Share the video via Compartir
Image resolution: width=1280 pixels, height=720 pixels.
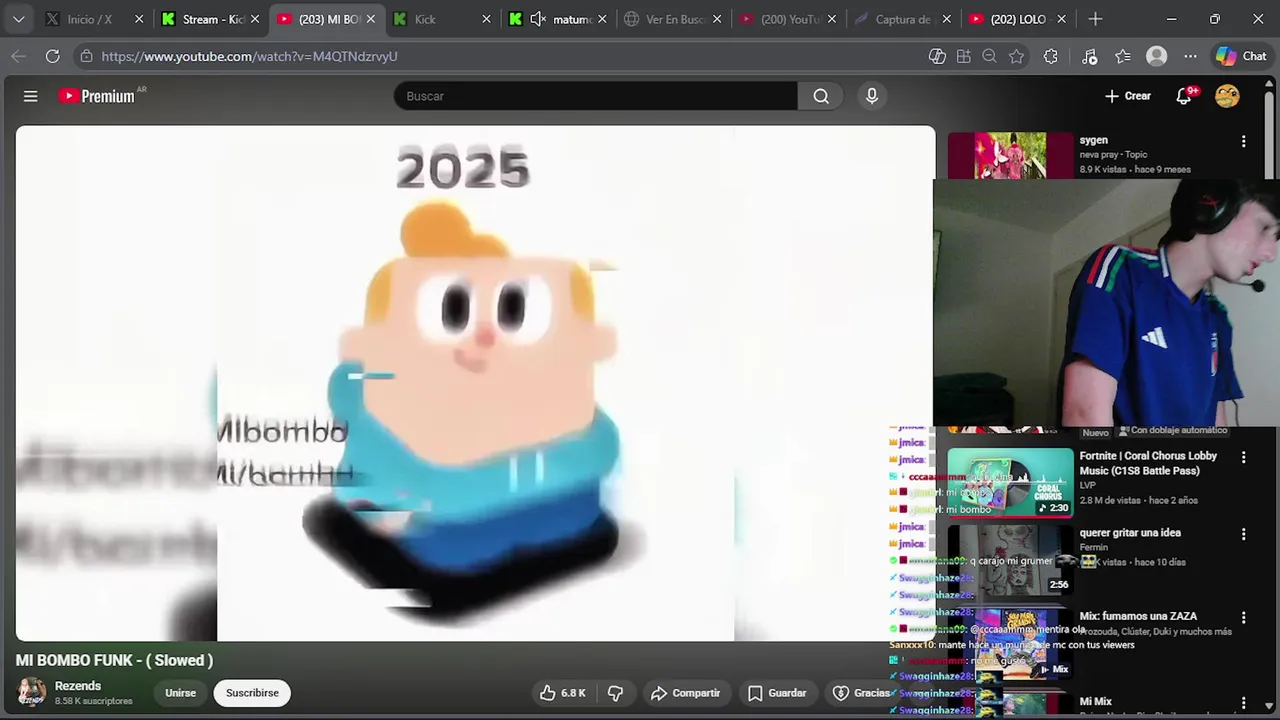pyautogui.click(x=685, y=693)
